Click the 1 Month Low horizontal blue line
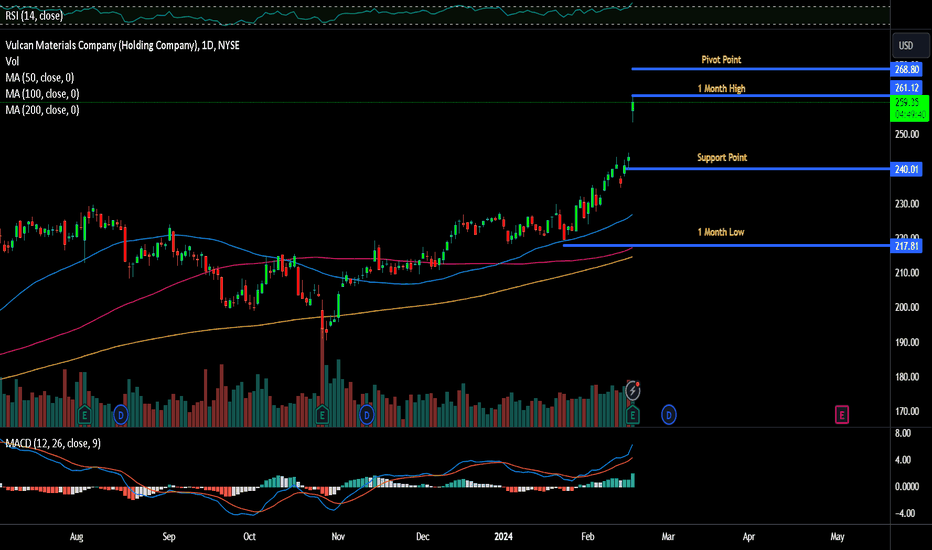Screen dimensions: 932x550 [x=726, y=245]
